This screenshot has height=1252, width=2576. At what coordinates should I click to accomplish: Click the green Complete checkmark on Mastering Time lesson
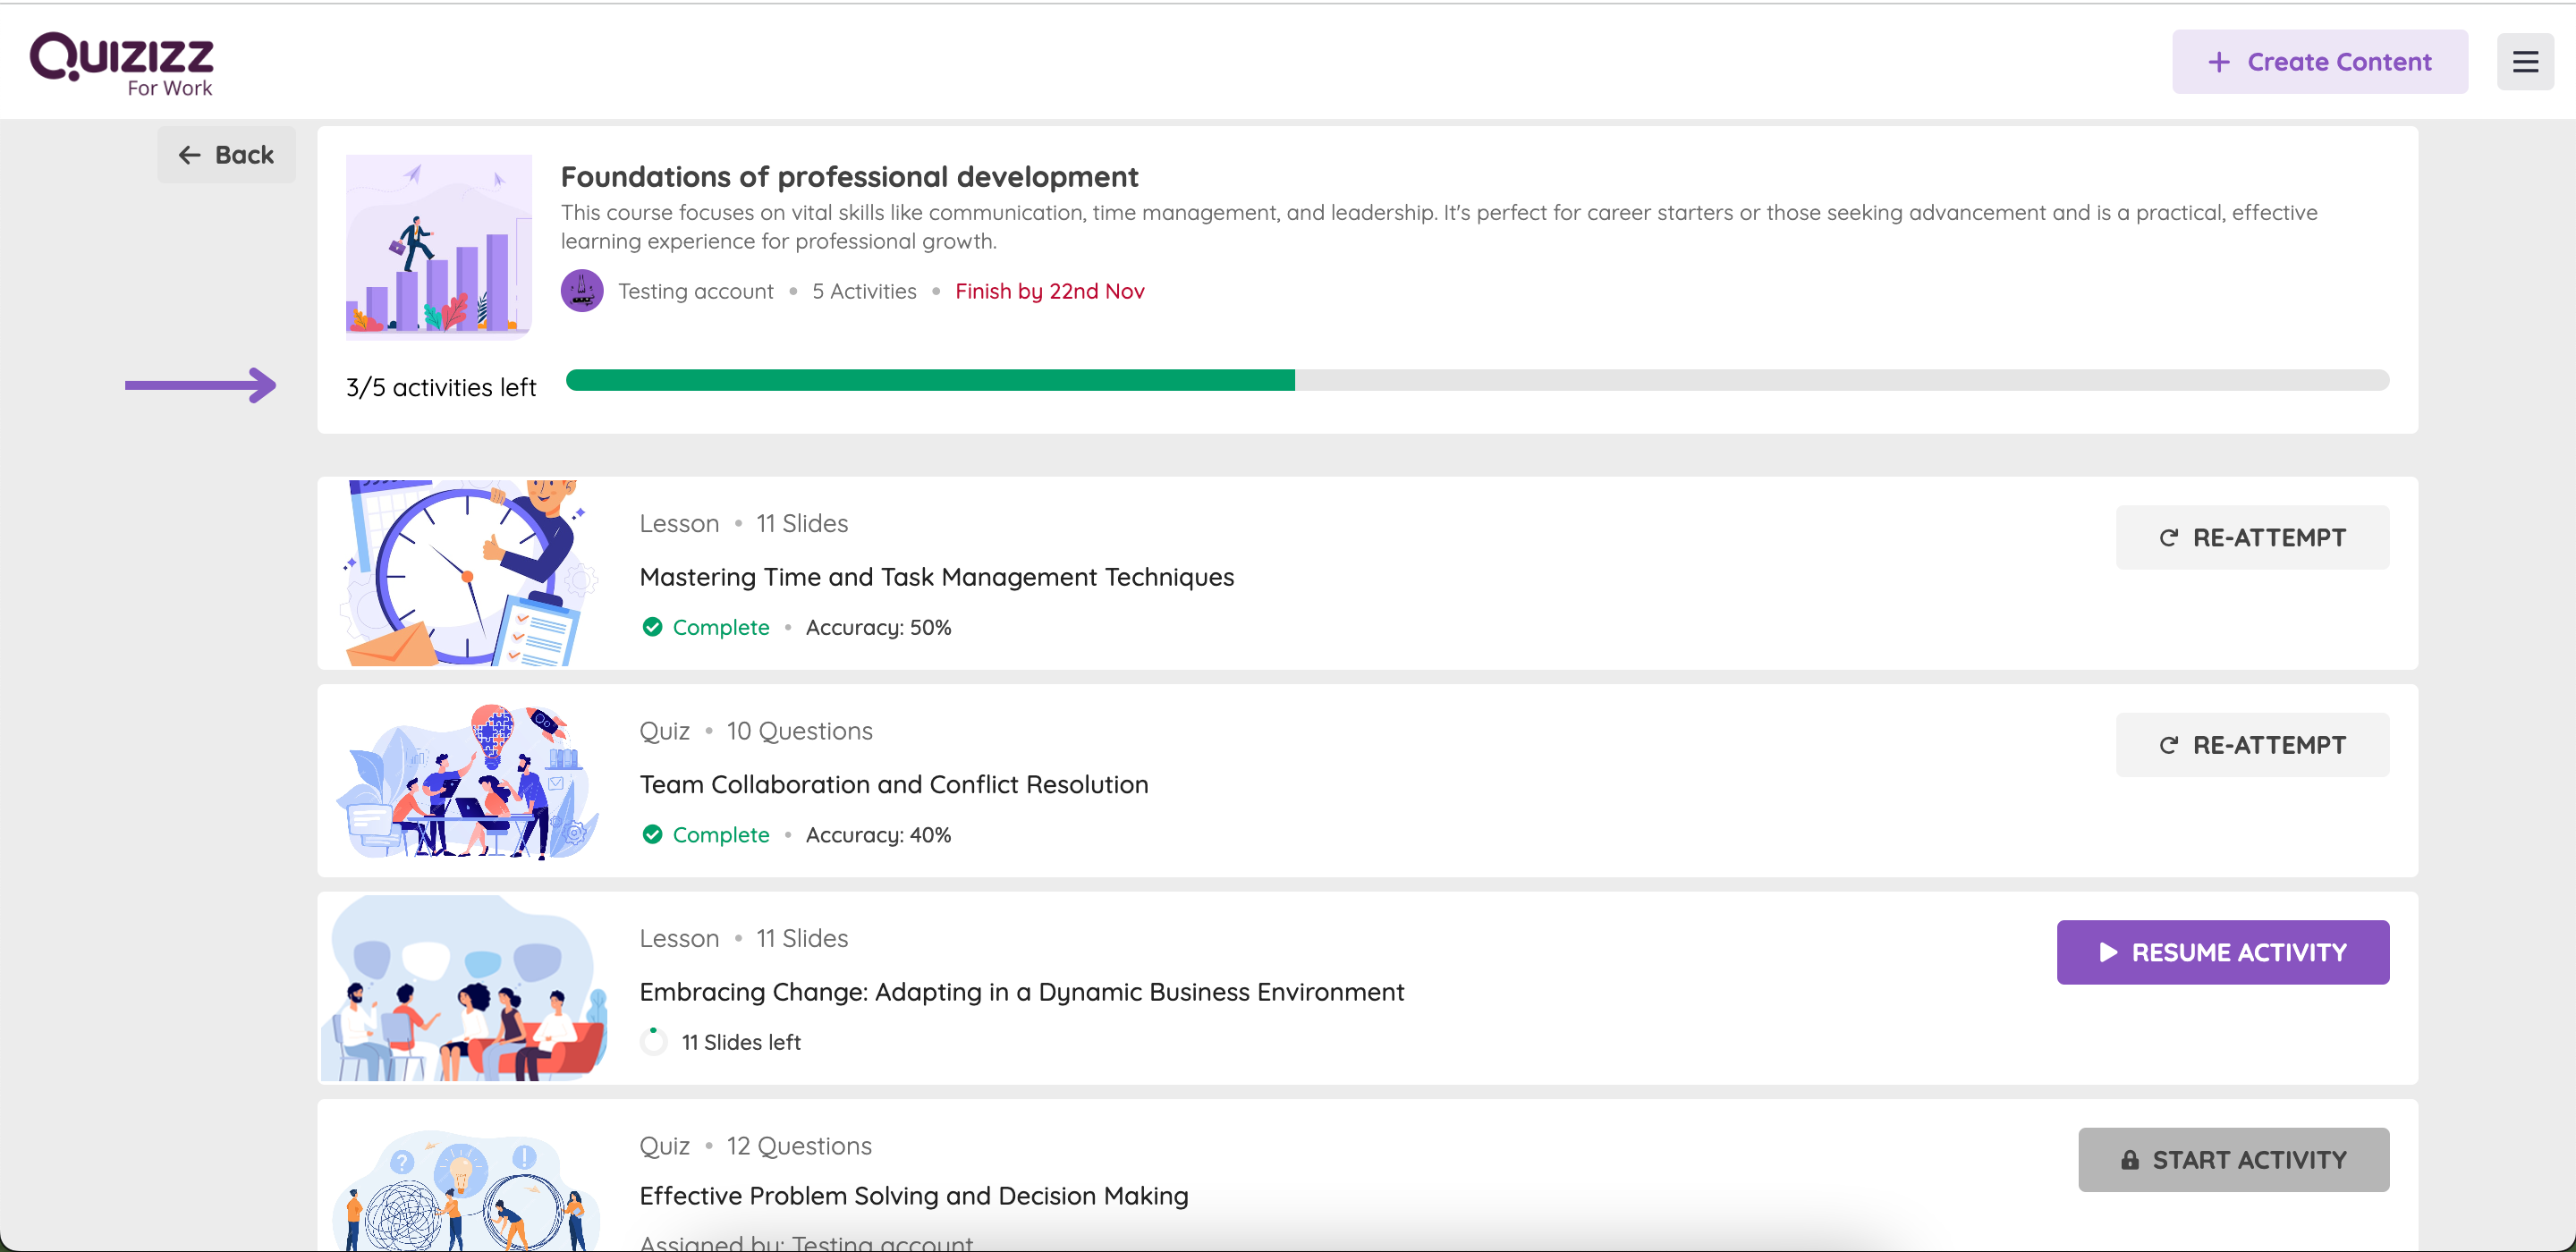click(x=652, y=627)
